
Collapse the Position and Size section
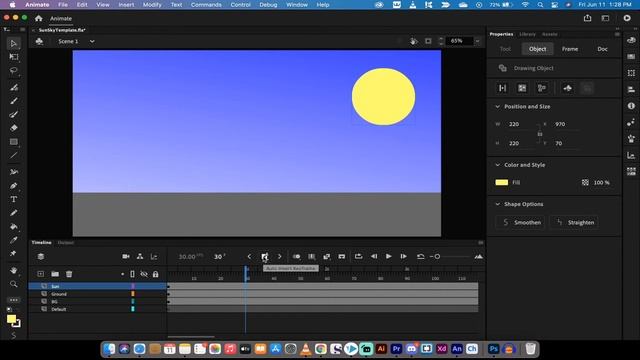(497, 107)
